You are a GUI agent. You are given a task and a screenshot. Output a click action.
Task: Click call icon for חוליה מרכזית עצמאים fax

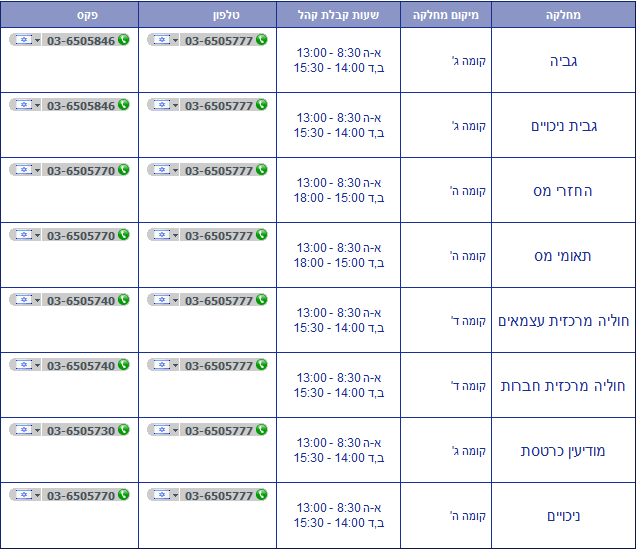[x=123, y=300]
